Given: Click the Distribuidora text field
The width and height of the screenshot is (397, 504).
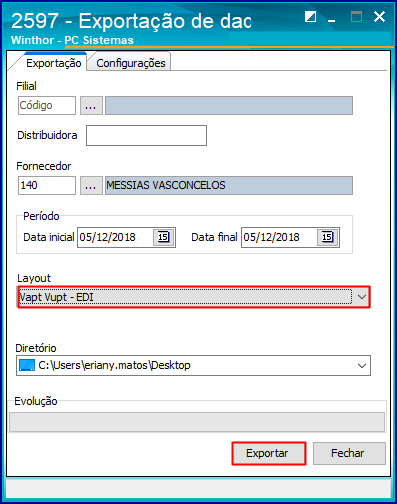Looking at the screenshot, I should [x=146, y=135].
